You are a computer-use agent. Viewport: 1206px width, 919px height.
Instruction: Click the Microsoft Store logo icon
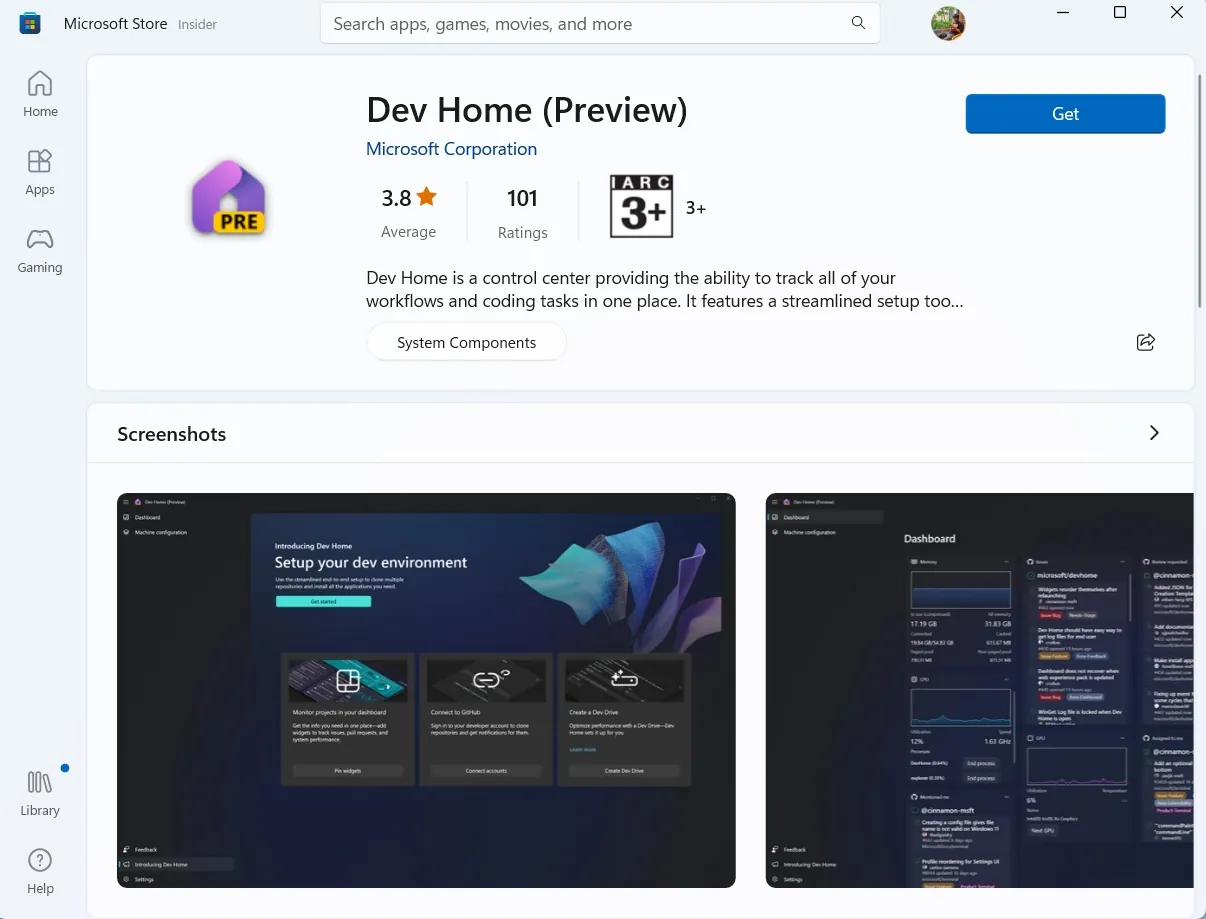coord(30,24)
